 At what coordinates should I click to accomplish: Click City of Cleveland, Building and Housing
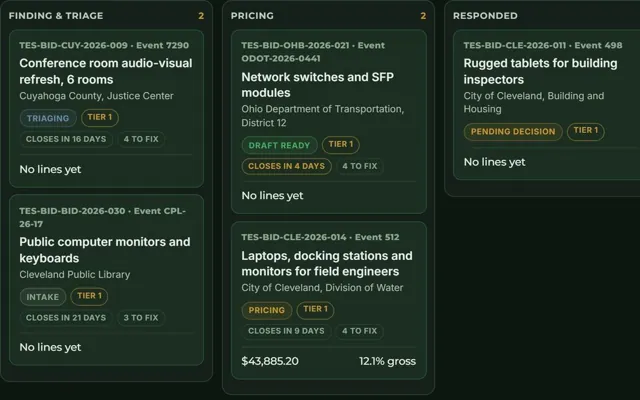(533, 102)
